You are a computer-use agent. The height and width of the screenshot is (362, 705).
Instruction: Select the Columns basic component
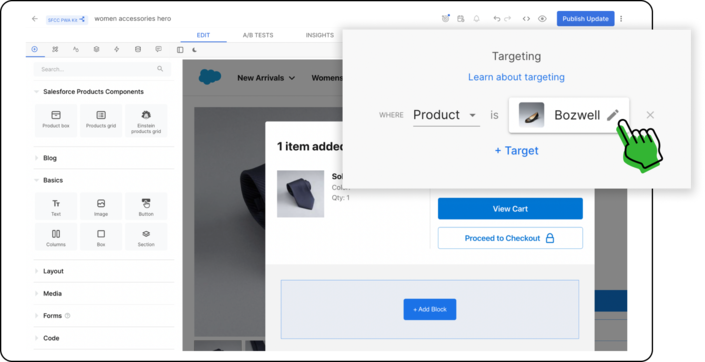pos(56,237)
